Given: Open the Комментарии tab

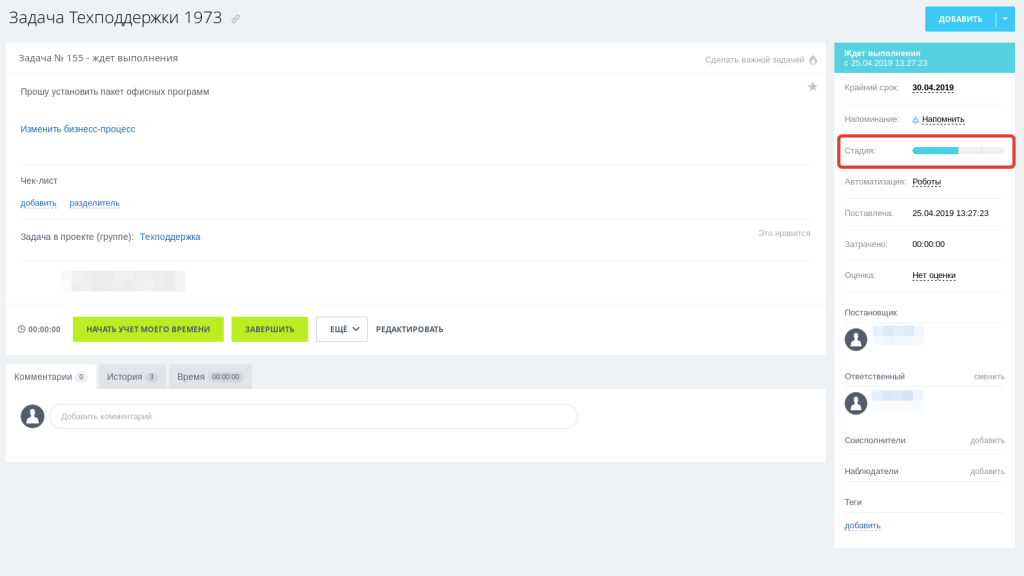Looking at the screenshot, I should 51,377.
